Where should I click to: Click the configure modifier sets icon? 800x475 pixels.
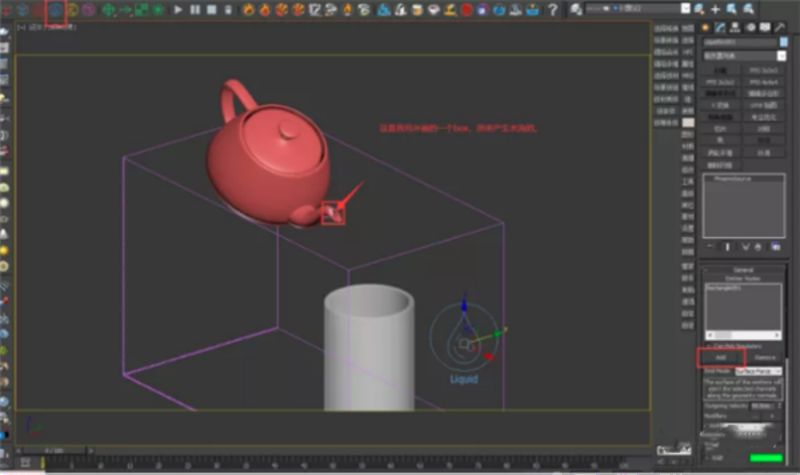pyautogui.click(x=775, y=246)
